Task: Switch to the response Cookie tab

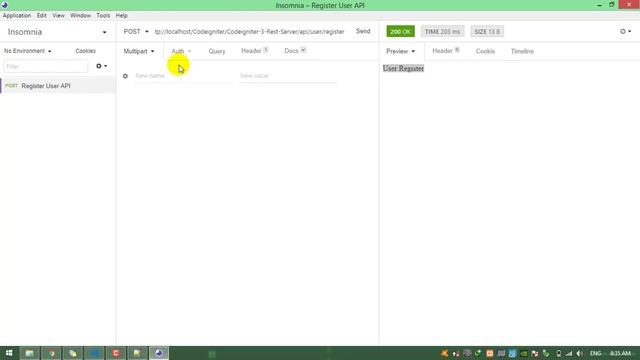Action: click(485, 51)
